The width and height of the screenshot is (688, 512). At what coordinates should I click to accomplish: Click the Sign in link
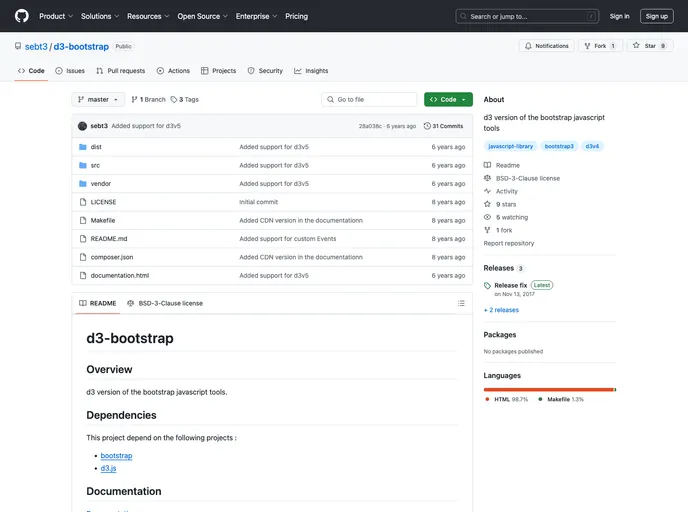pos(619,16)
